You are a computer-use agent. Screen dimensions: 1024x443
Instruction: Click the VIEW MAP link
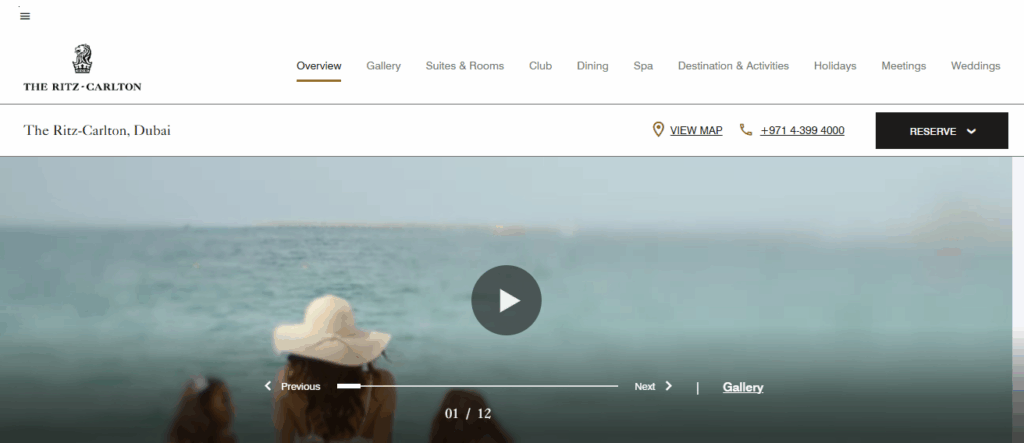[x=696, y=131]
